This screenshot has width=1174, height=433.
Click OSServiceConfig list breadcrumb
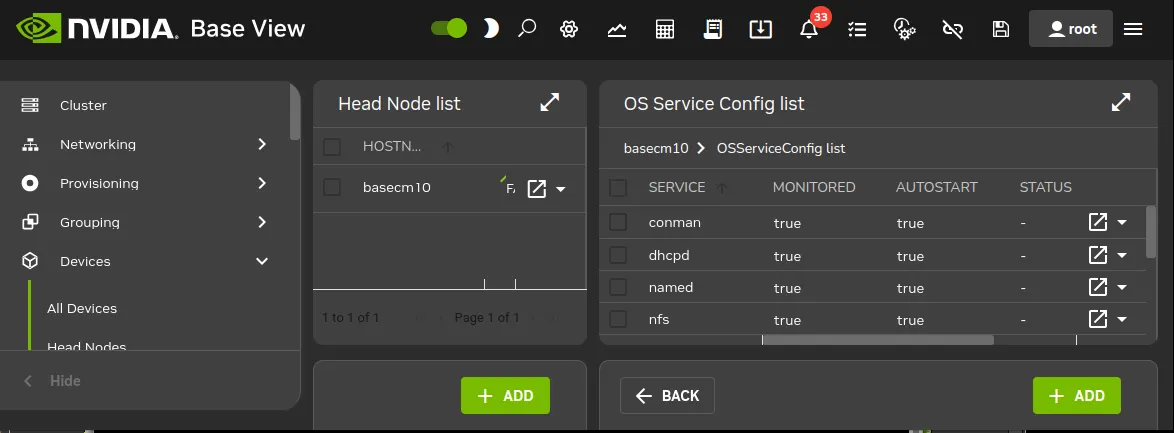coord(781,148)
